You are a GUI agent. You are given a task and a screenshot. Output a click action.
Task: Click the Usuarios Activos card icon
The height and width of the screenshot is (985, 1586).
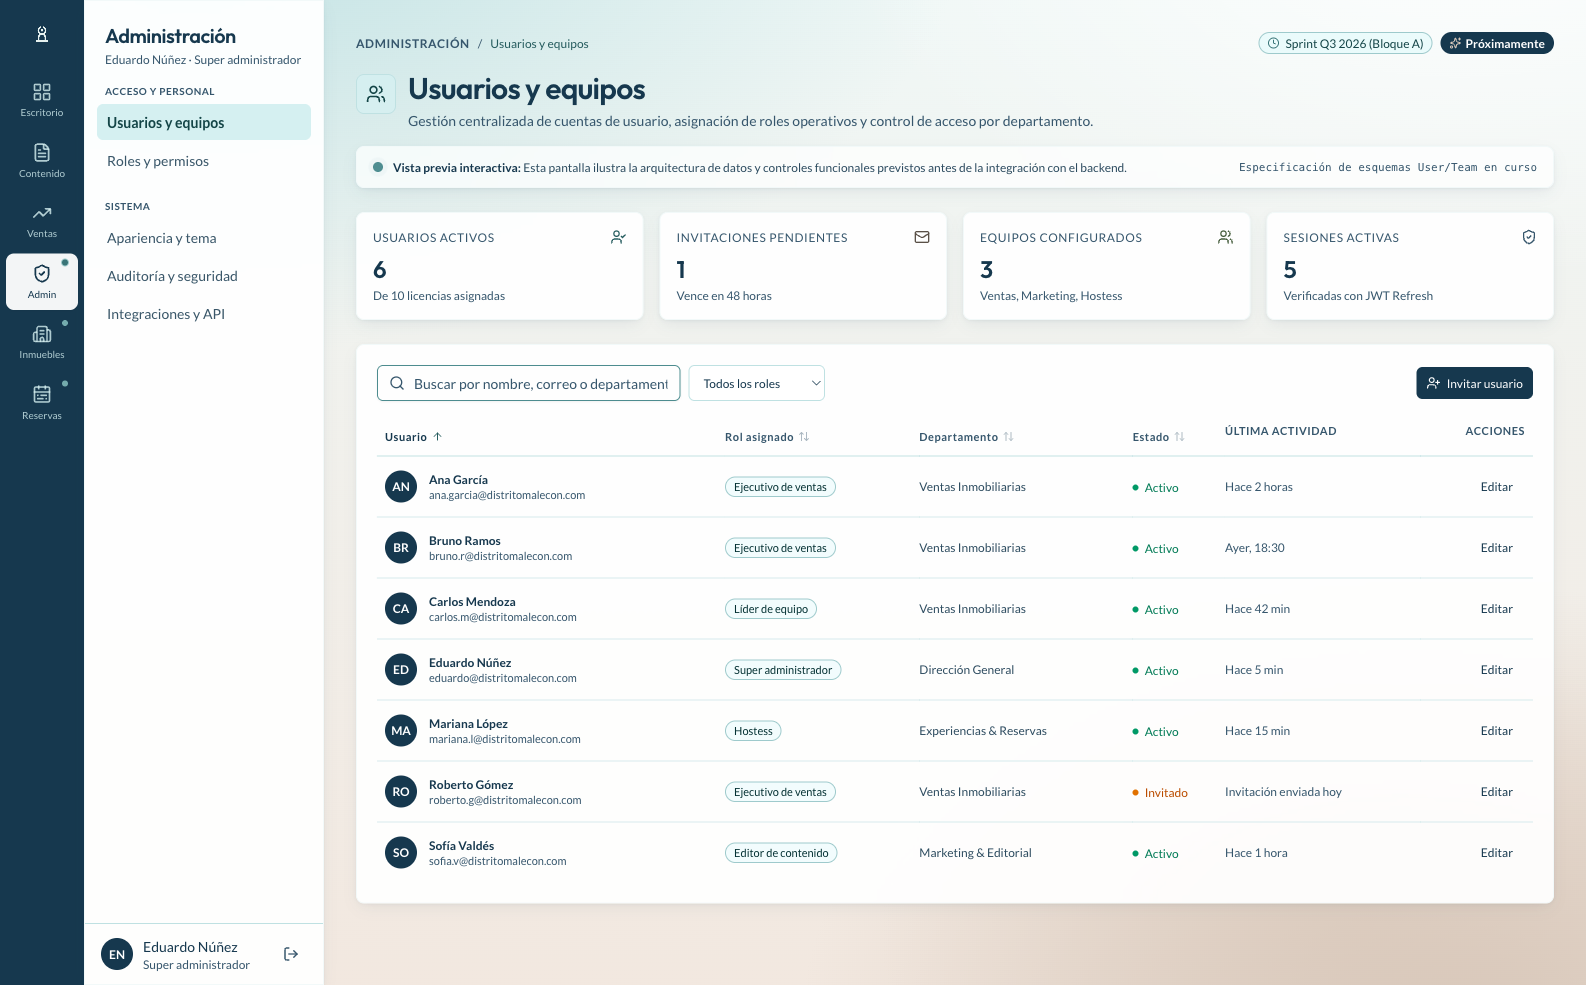[619, 237]
